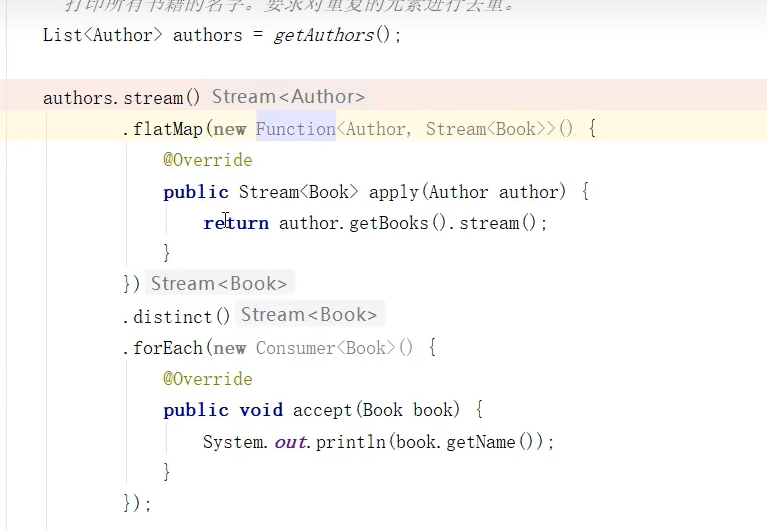Click the accept method name
This screenshot has width=767, height=530.
pos(323,410)
